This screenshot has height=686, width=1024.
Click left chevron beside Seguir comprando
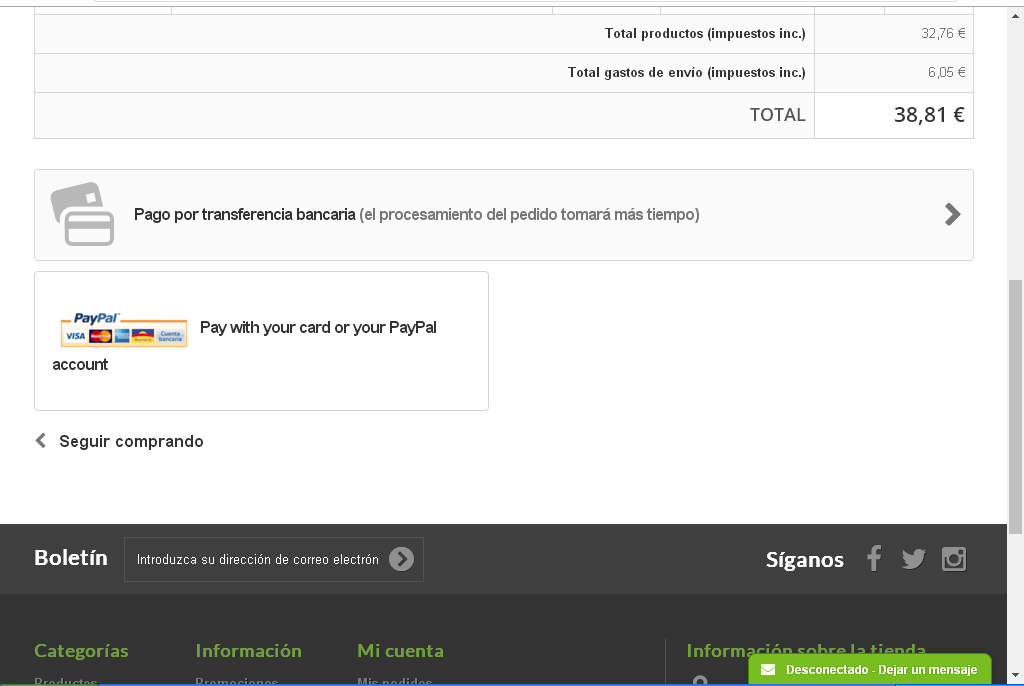[x=41, y=441]
